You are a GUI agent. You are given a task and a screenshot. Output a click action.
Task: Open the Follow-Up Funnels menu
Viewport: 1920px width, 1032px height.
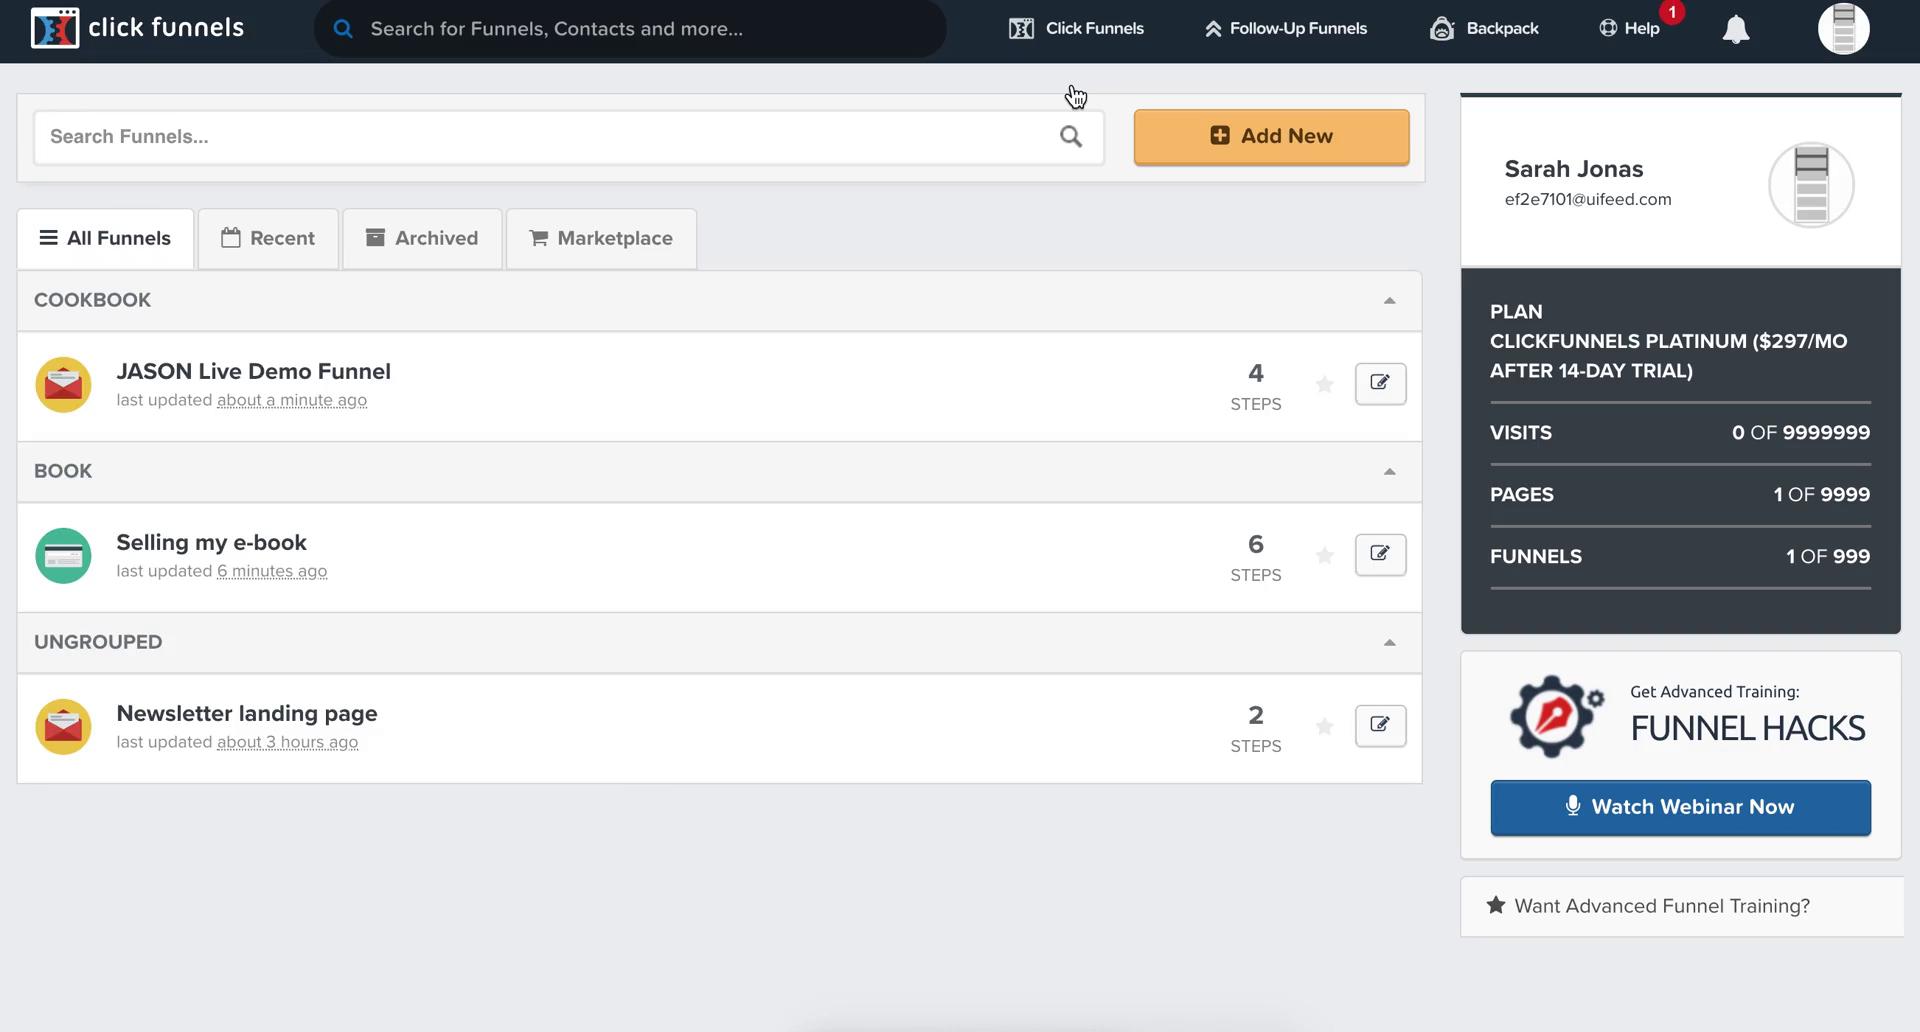[1285, 29]
